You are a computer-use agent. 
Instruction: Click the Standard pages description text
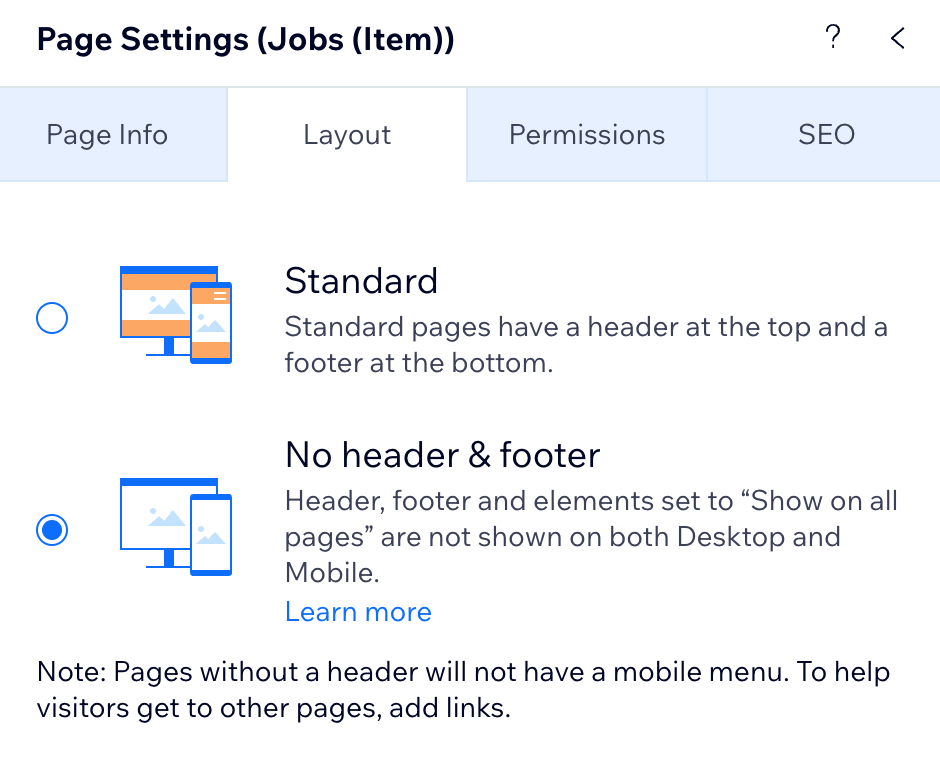click(586, 345)
